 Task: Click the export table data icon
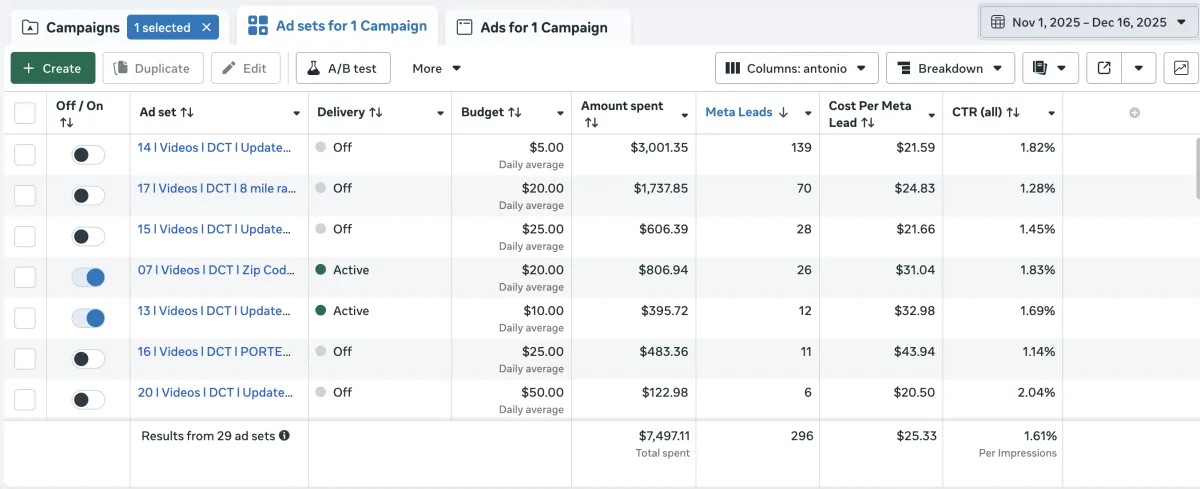(x=1104, y=68)
